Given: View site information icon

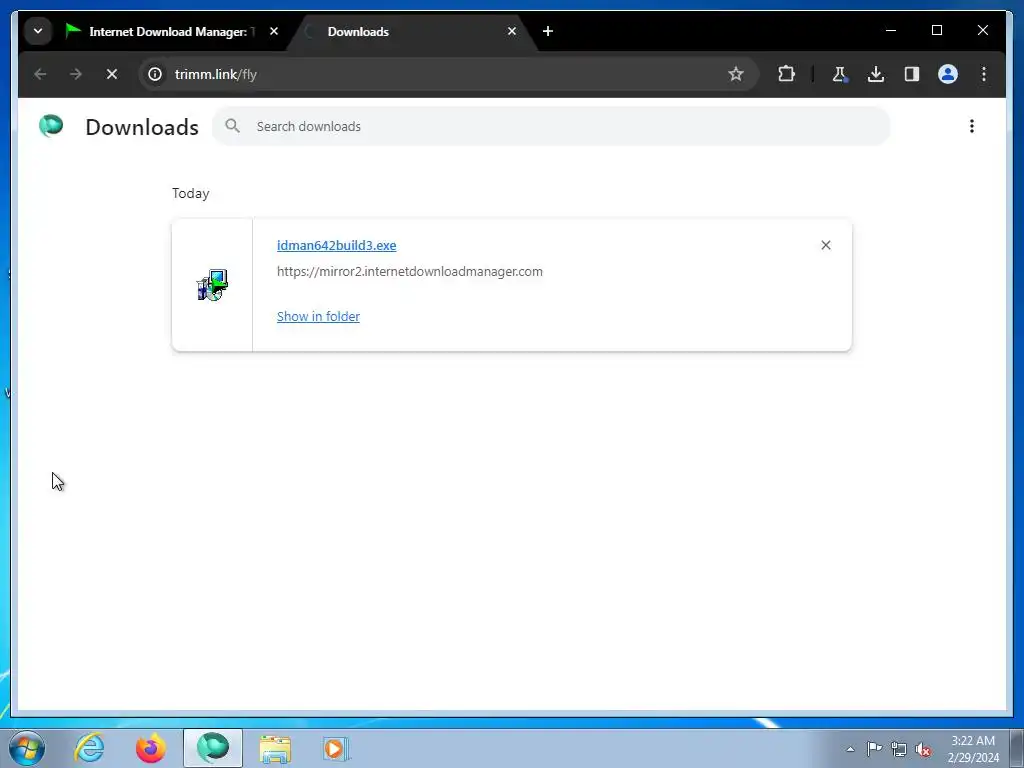Looking at the screenshot, I should pyautogui.click(x=155, y=74).
